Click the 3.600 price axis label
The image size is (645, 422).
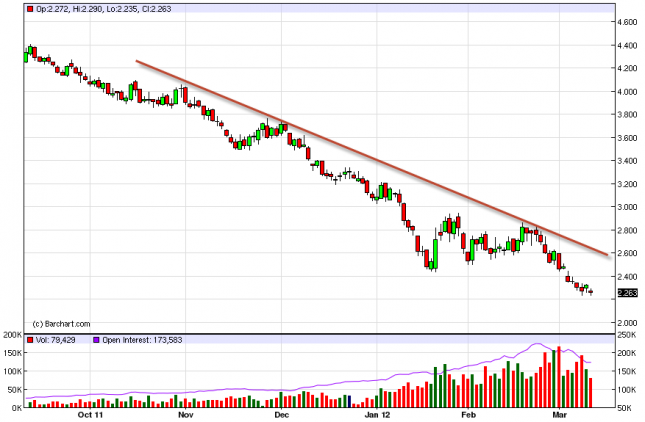[x=628, y=138]
